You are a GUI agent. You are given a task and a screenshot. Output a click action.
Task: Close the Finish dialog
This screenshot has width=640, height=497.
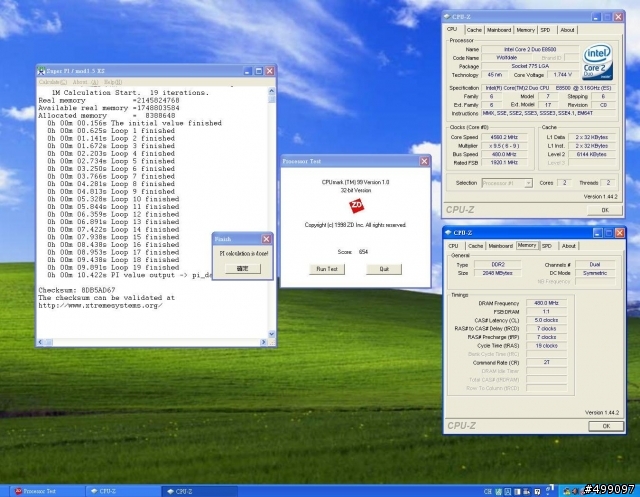pyautogui.click(x=267, y=239)
